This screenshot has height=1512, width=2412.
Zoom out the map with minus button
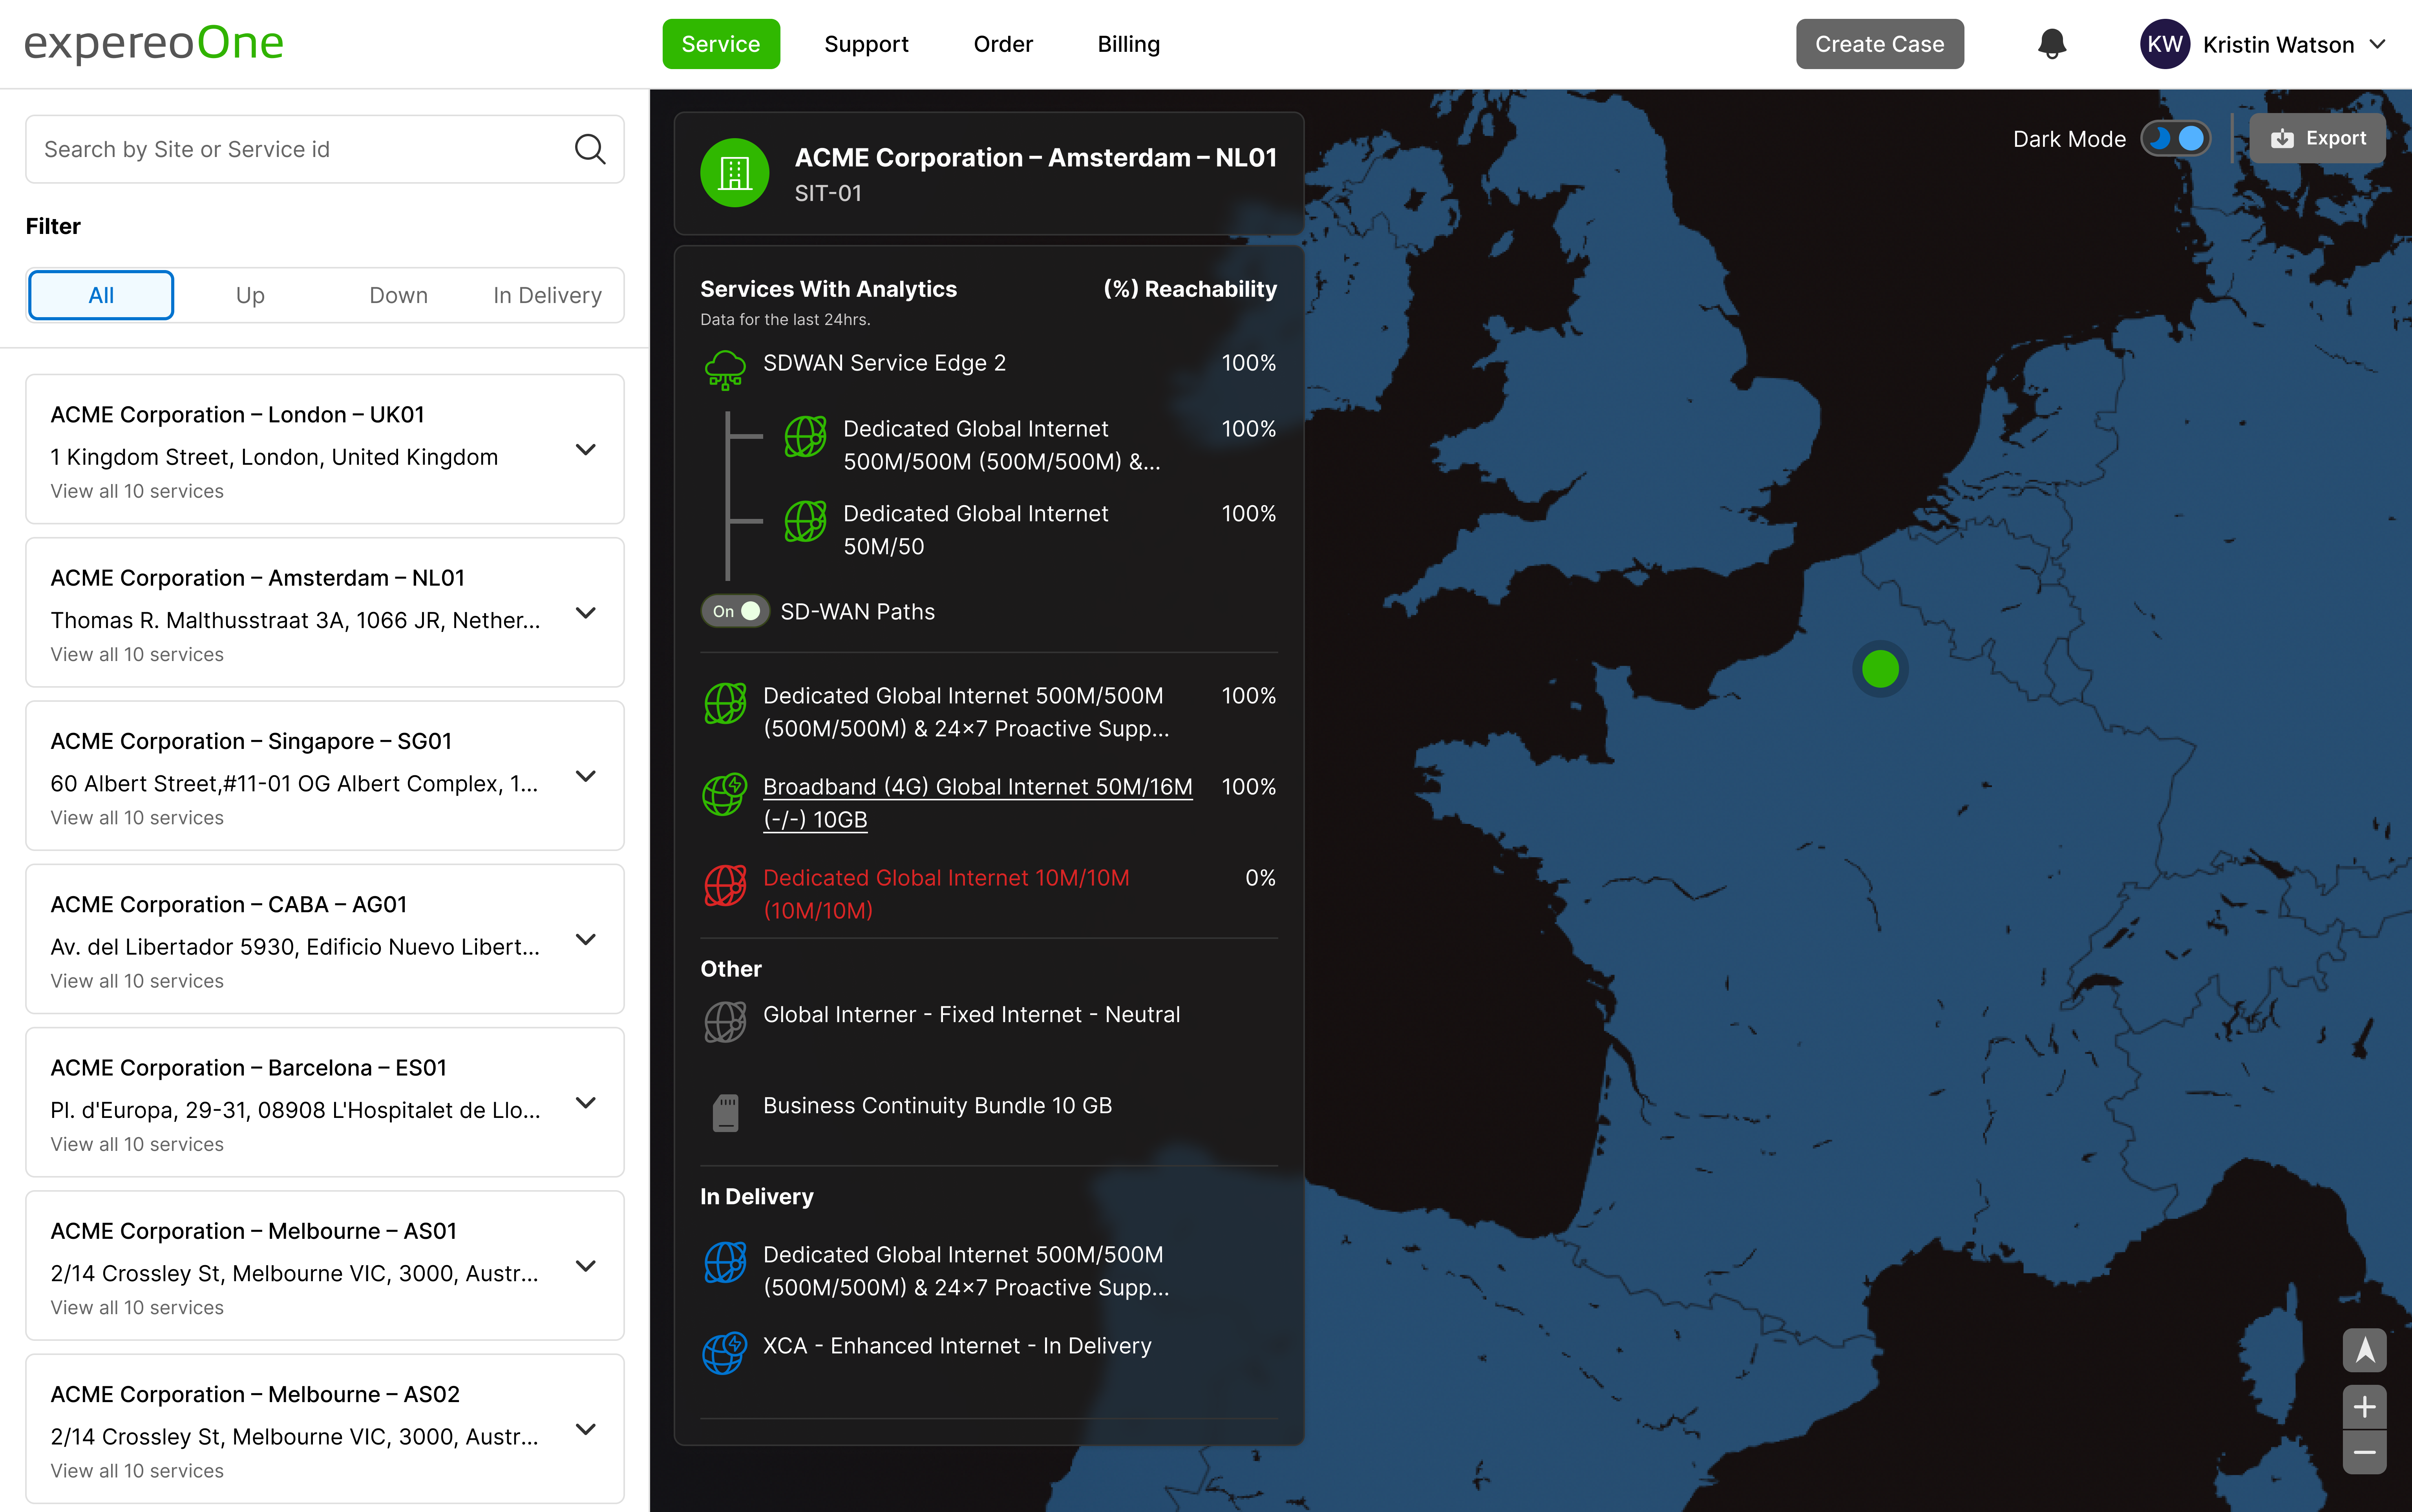click(2364, 1452)
